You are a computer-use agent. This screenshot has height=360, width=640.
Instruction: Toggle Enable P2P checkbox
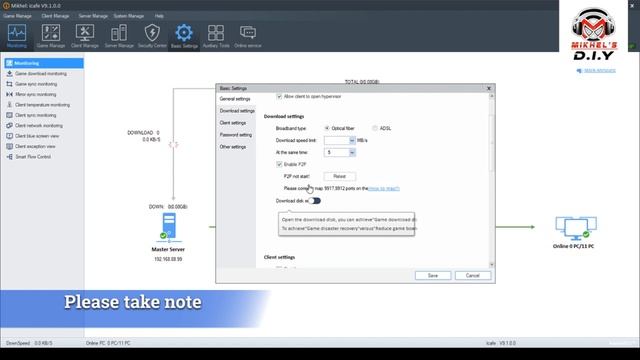[x=279, y=164]
